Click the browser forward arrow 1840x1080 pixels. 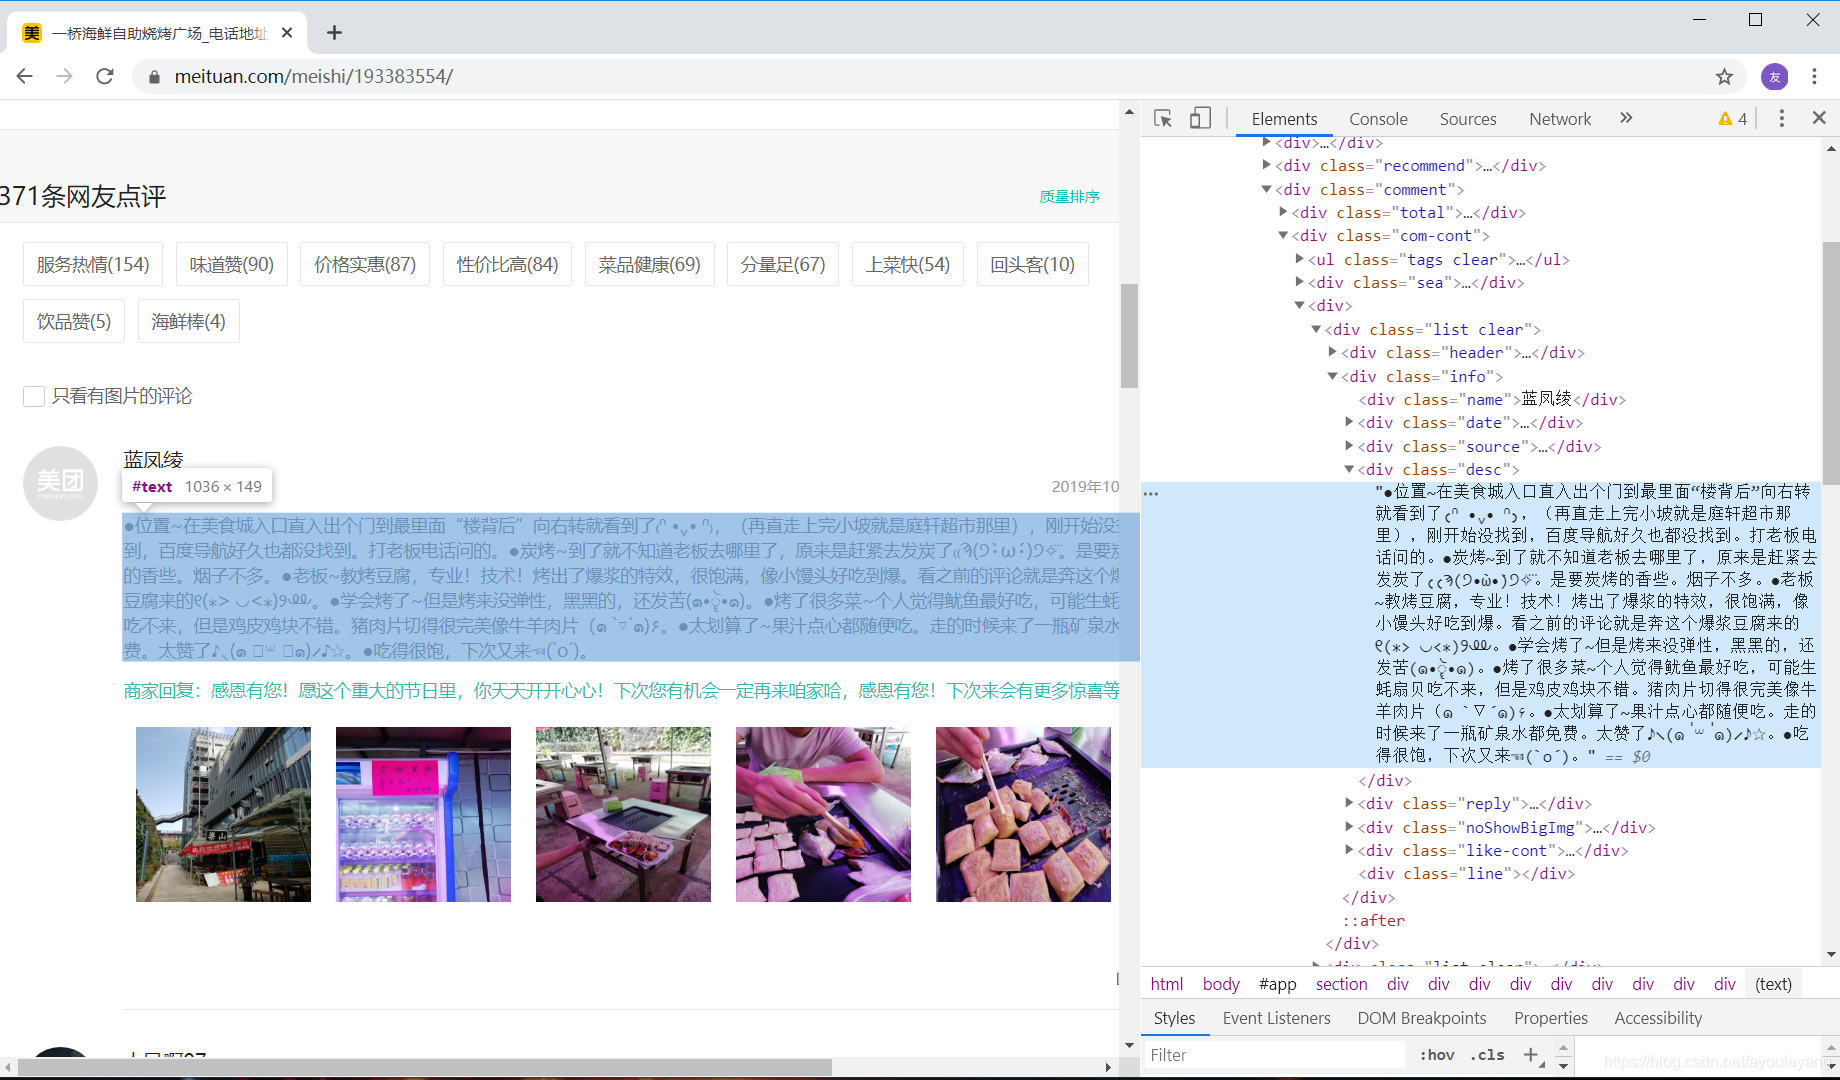click(x=65, y=76)
